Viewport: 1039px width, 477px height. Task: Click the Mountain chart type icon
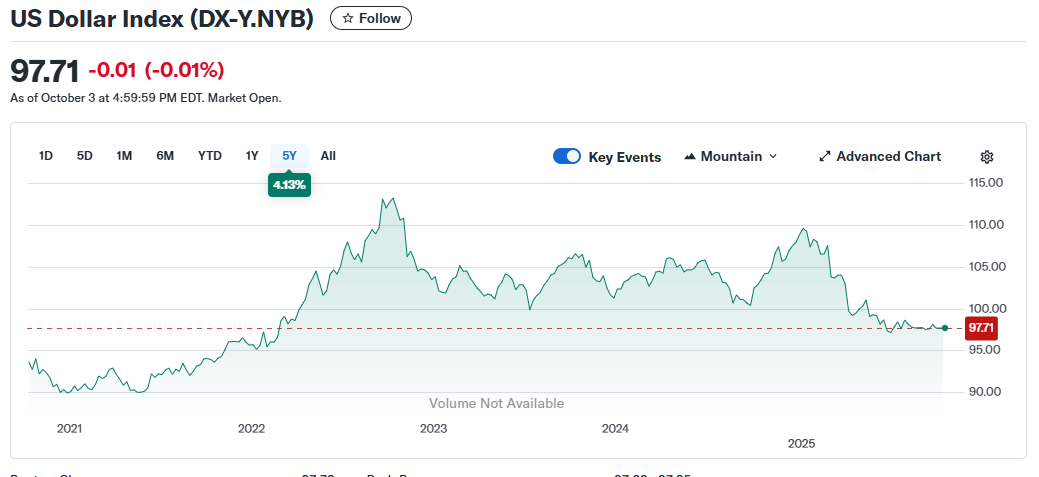[x=690, y=157]
